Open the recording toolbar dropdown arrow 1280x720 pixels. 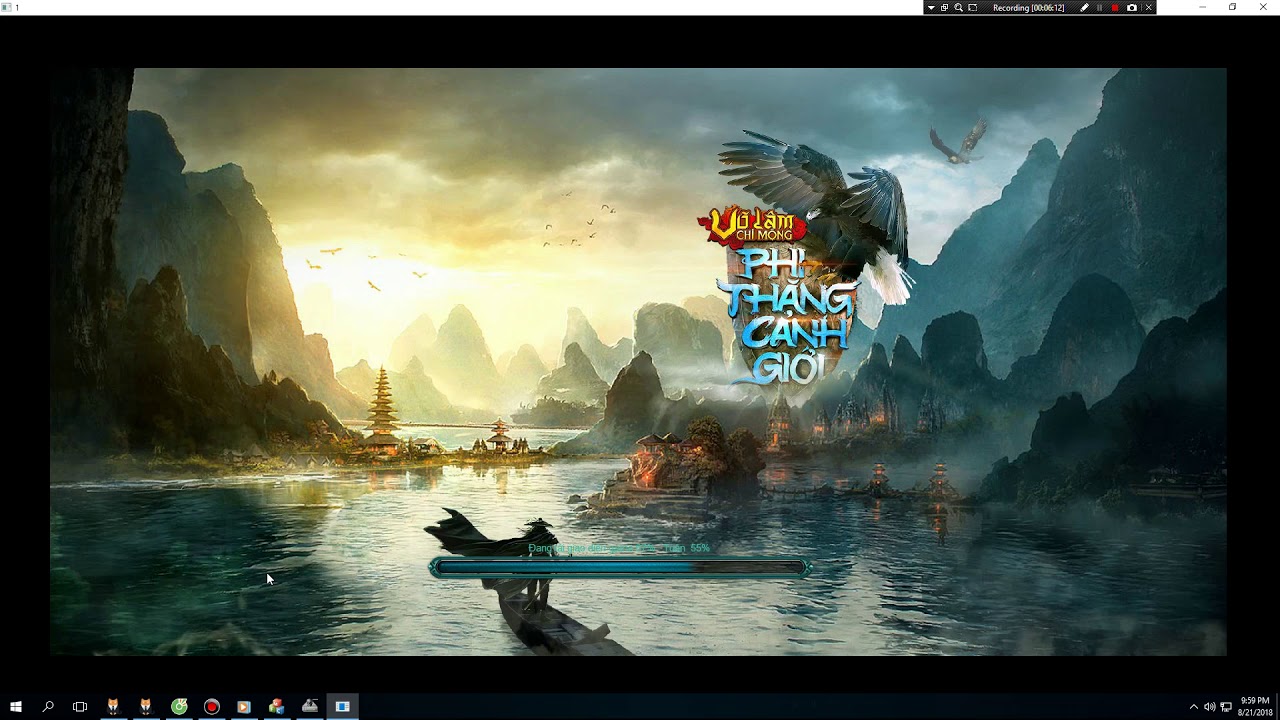tap(931, 7)
